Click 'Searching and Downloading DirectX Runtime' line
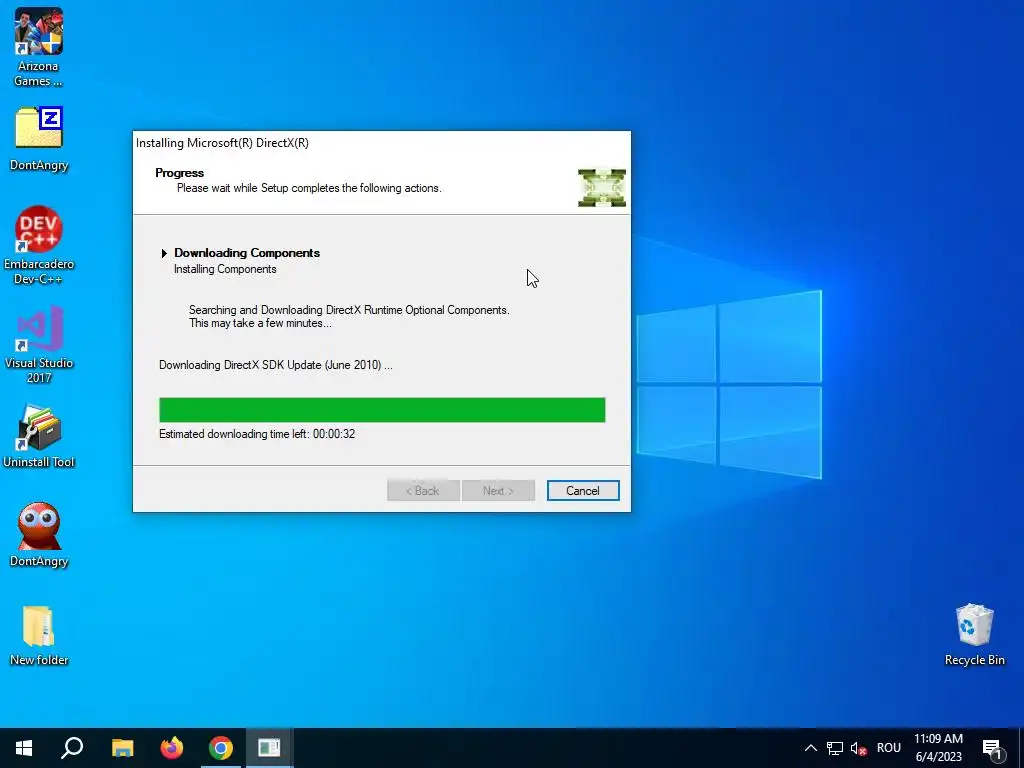 click(349, 310)
